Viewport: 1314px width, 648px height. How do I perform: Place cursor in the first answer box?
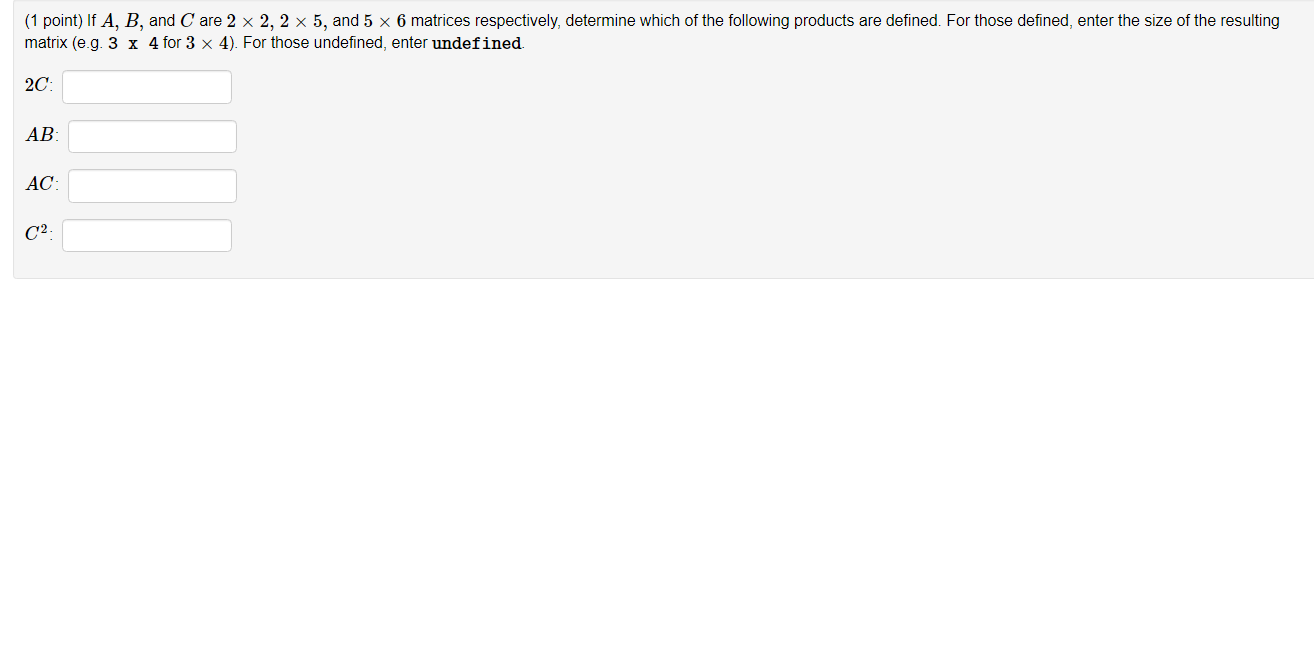coord(146,87)
